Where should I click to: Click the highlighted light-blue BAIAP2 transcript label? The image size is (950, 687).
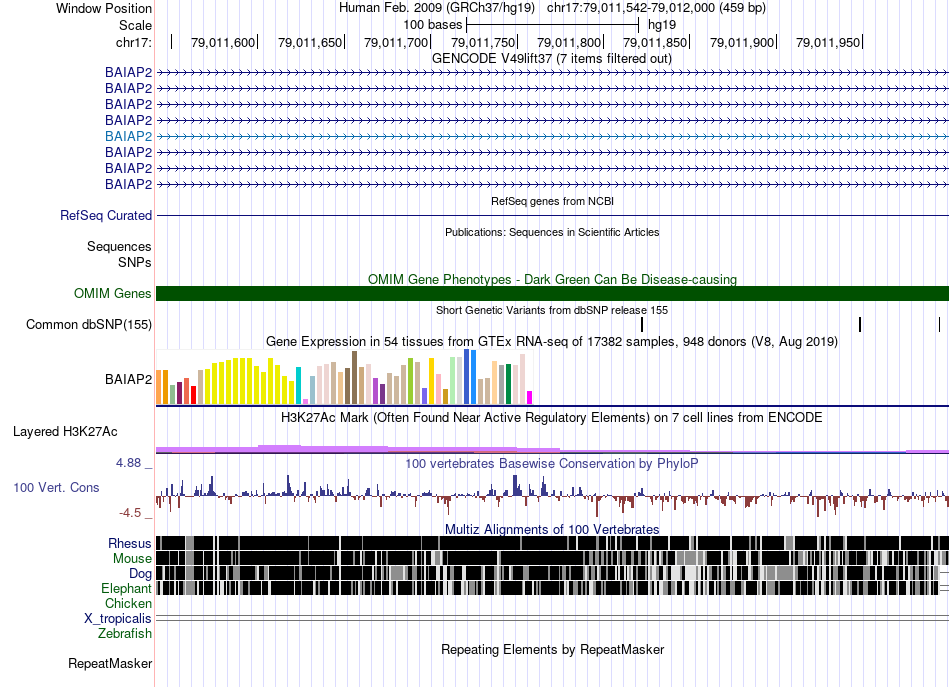[128, 136]
